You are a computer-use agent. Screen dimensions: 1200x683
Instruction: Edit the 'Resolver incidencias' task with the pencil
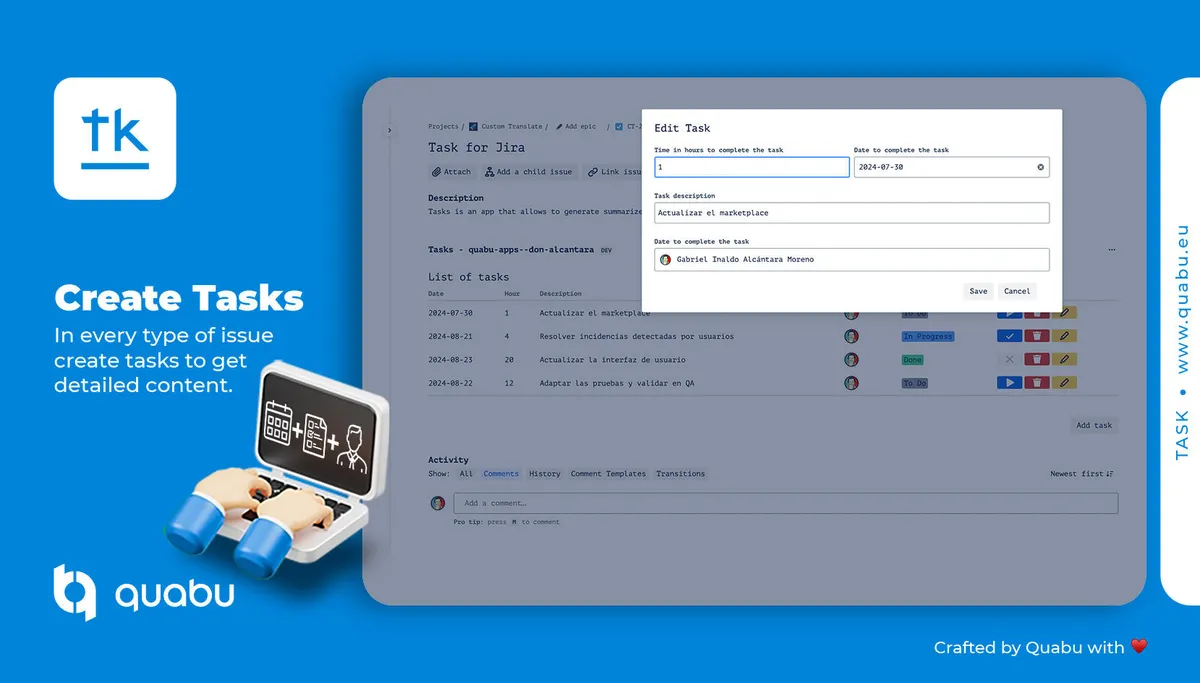pyautogui.click(x=1065, y=336)
